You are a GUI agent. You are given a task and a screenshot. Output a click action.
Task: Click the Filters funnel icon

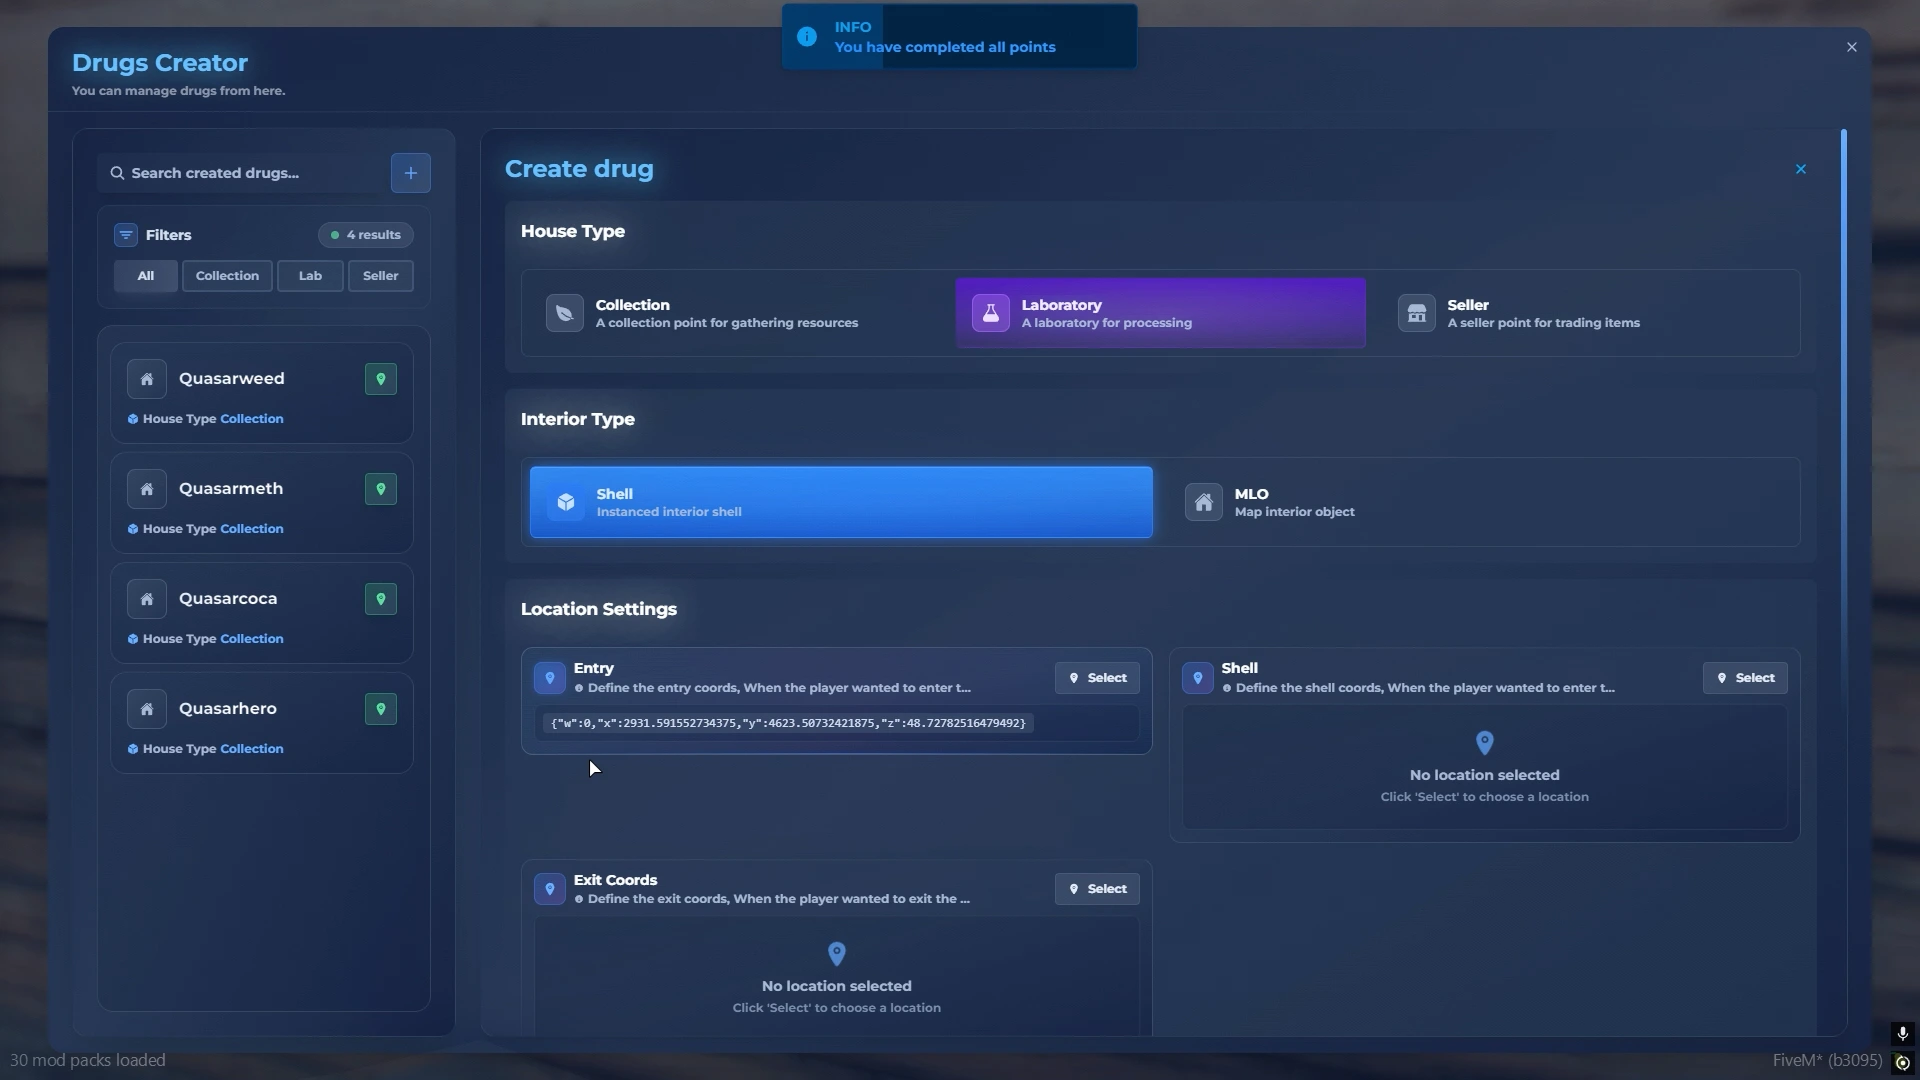click(126, 235)
